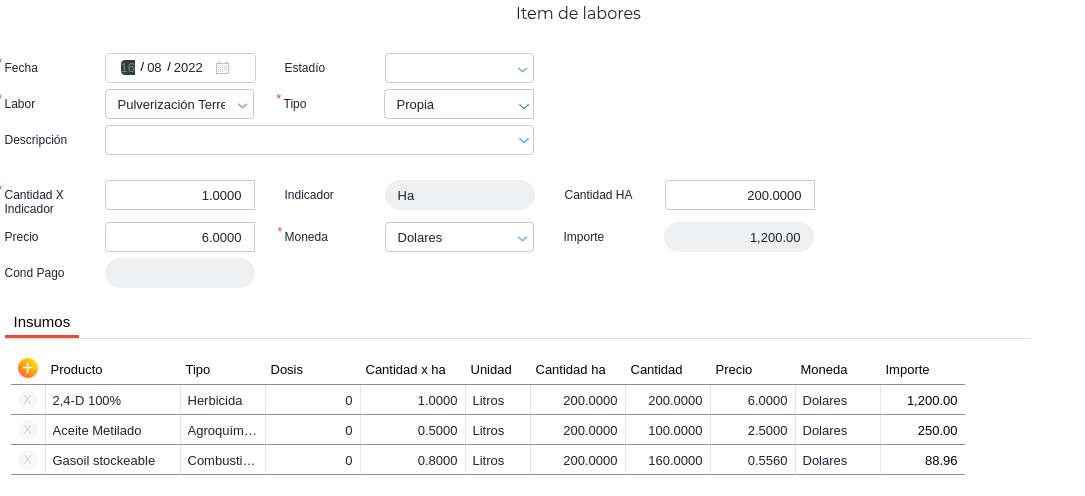Expand the Descripción combo box
Screen dimensions: 1085x496
[x=522, y=141]
